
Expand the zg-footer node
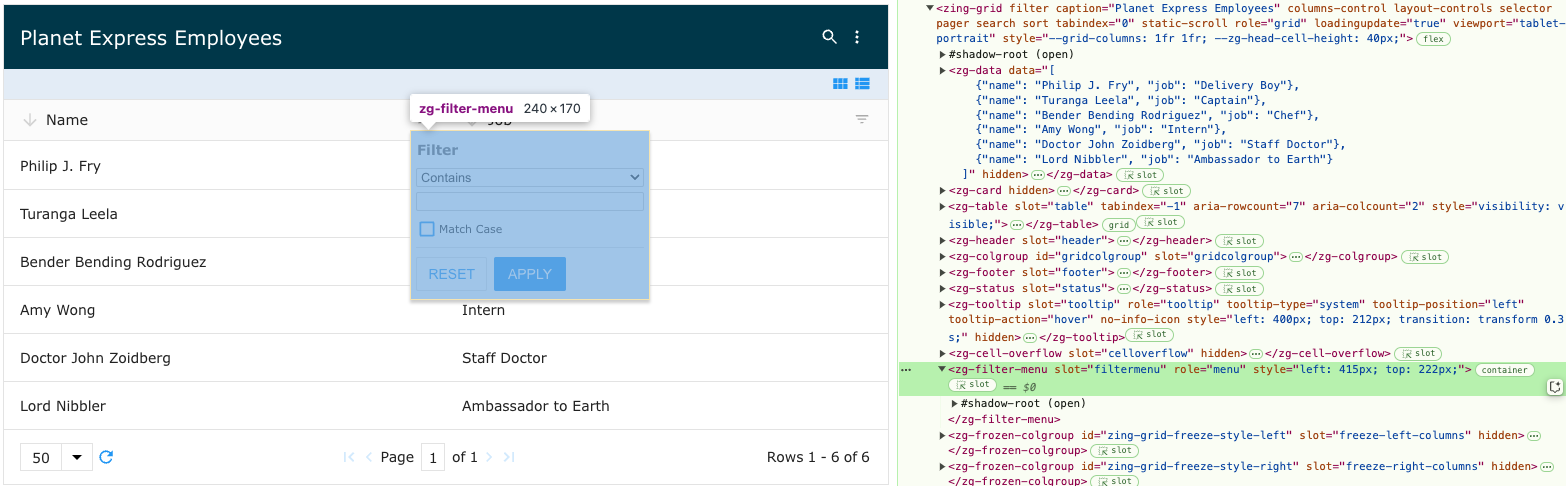coord(942,273)
